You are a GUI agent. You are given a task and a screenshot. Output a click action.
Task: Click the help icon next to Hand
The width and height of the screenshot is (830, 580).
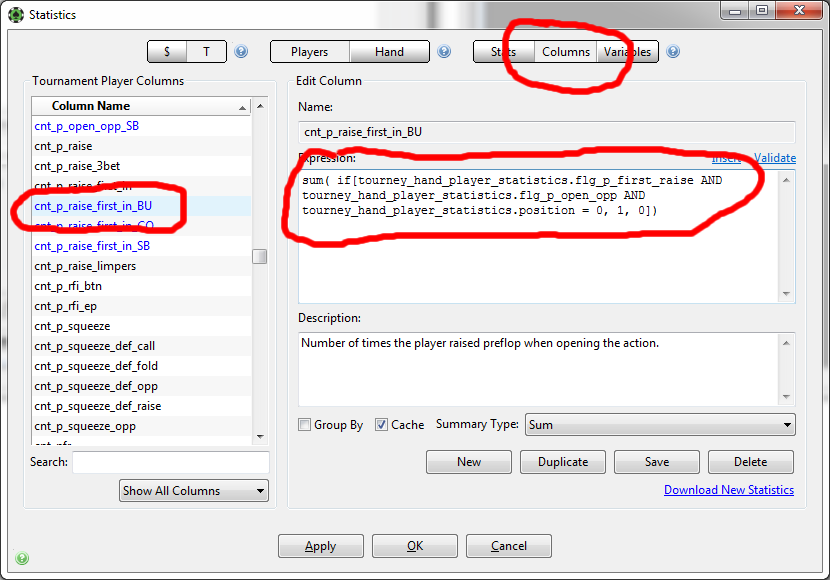pyautogui.click(x=444, y=51)
